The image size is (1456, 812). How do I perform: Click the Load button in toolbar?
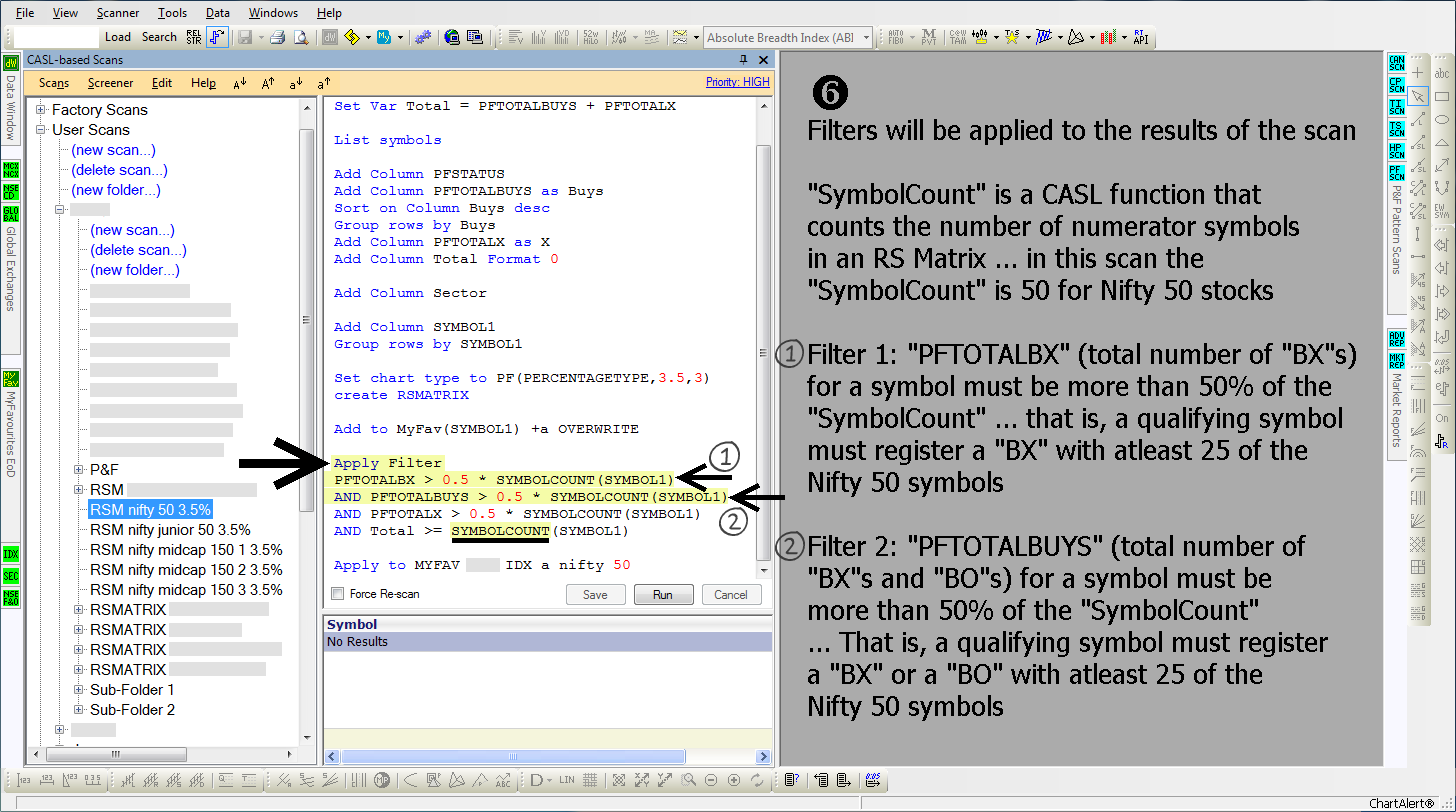[118, 37]
